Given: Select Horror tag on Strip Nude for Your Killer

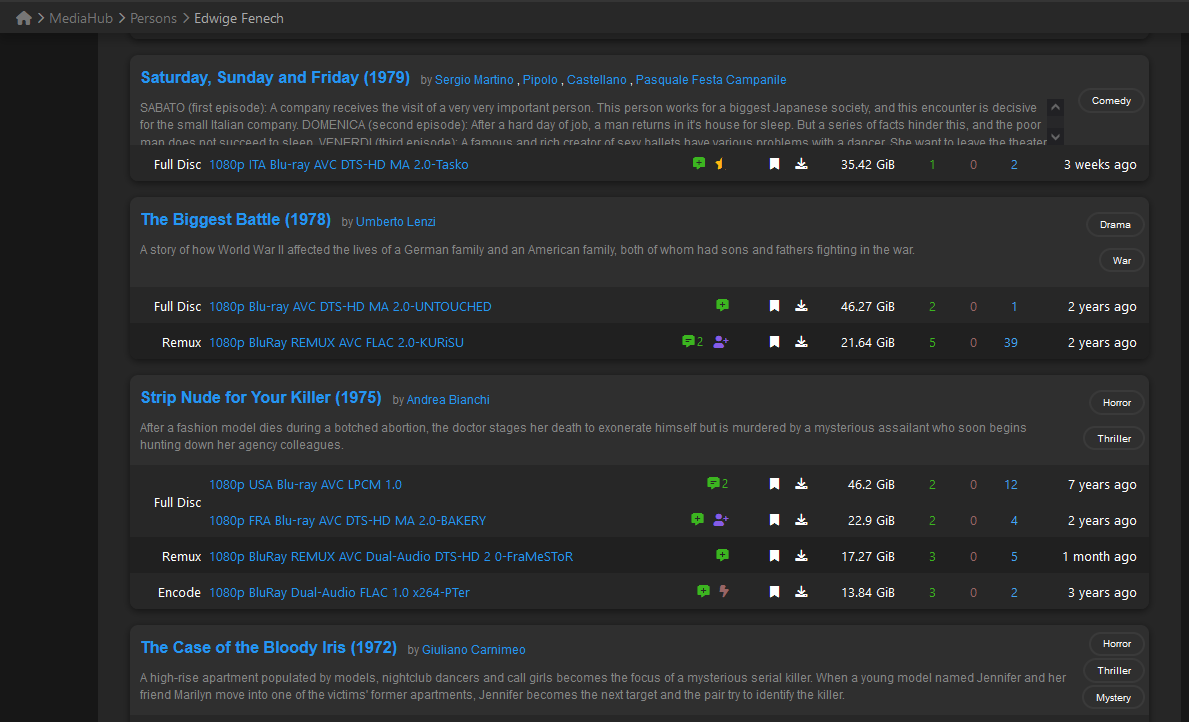Looking at the screenshot, I should pyautogui.click(x=1117, y=403).
